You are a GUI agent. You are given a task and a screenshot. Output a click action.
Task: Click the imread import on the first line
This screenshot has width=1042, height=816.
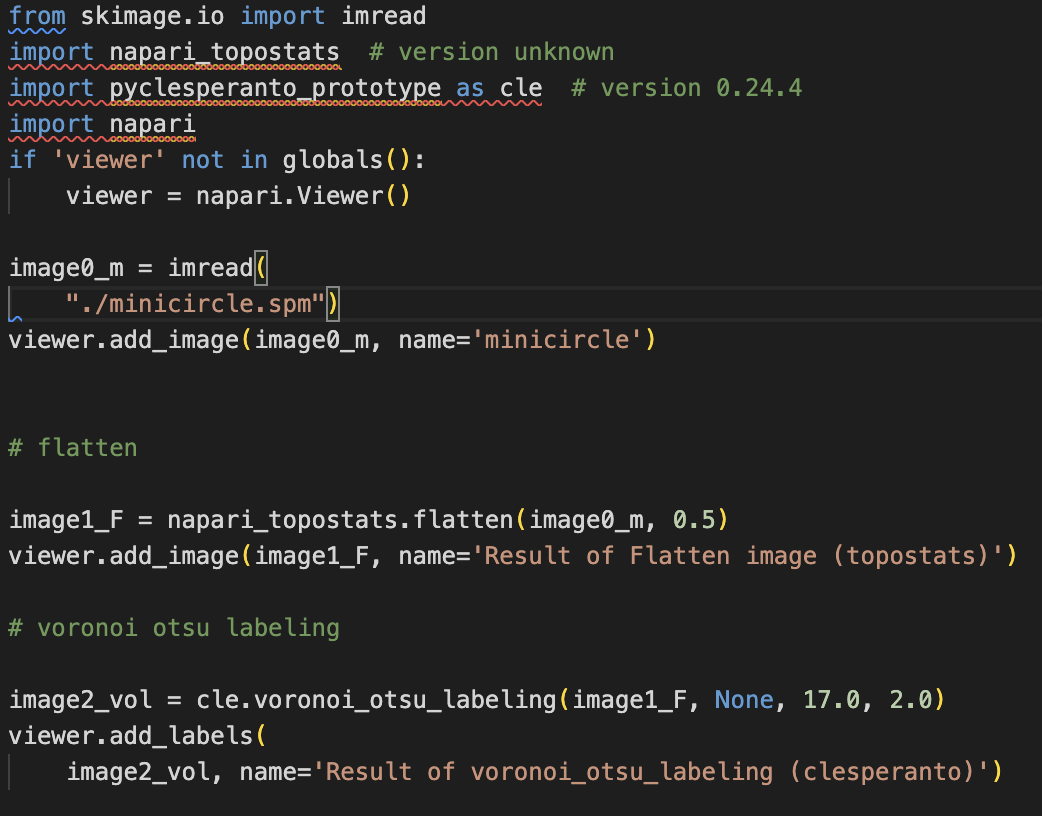(384, 16)
